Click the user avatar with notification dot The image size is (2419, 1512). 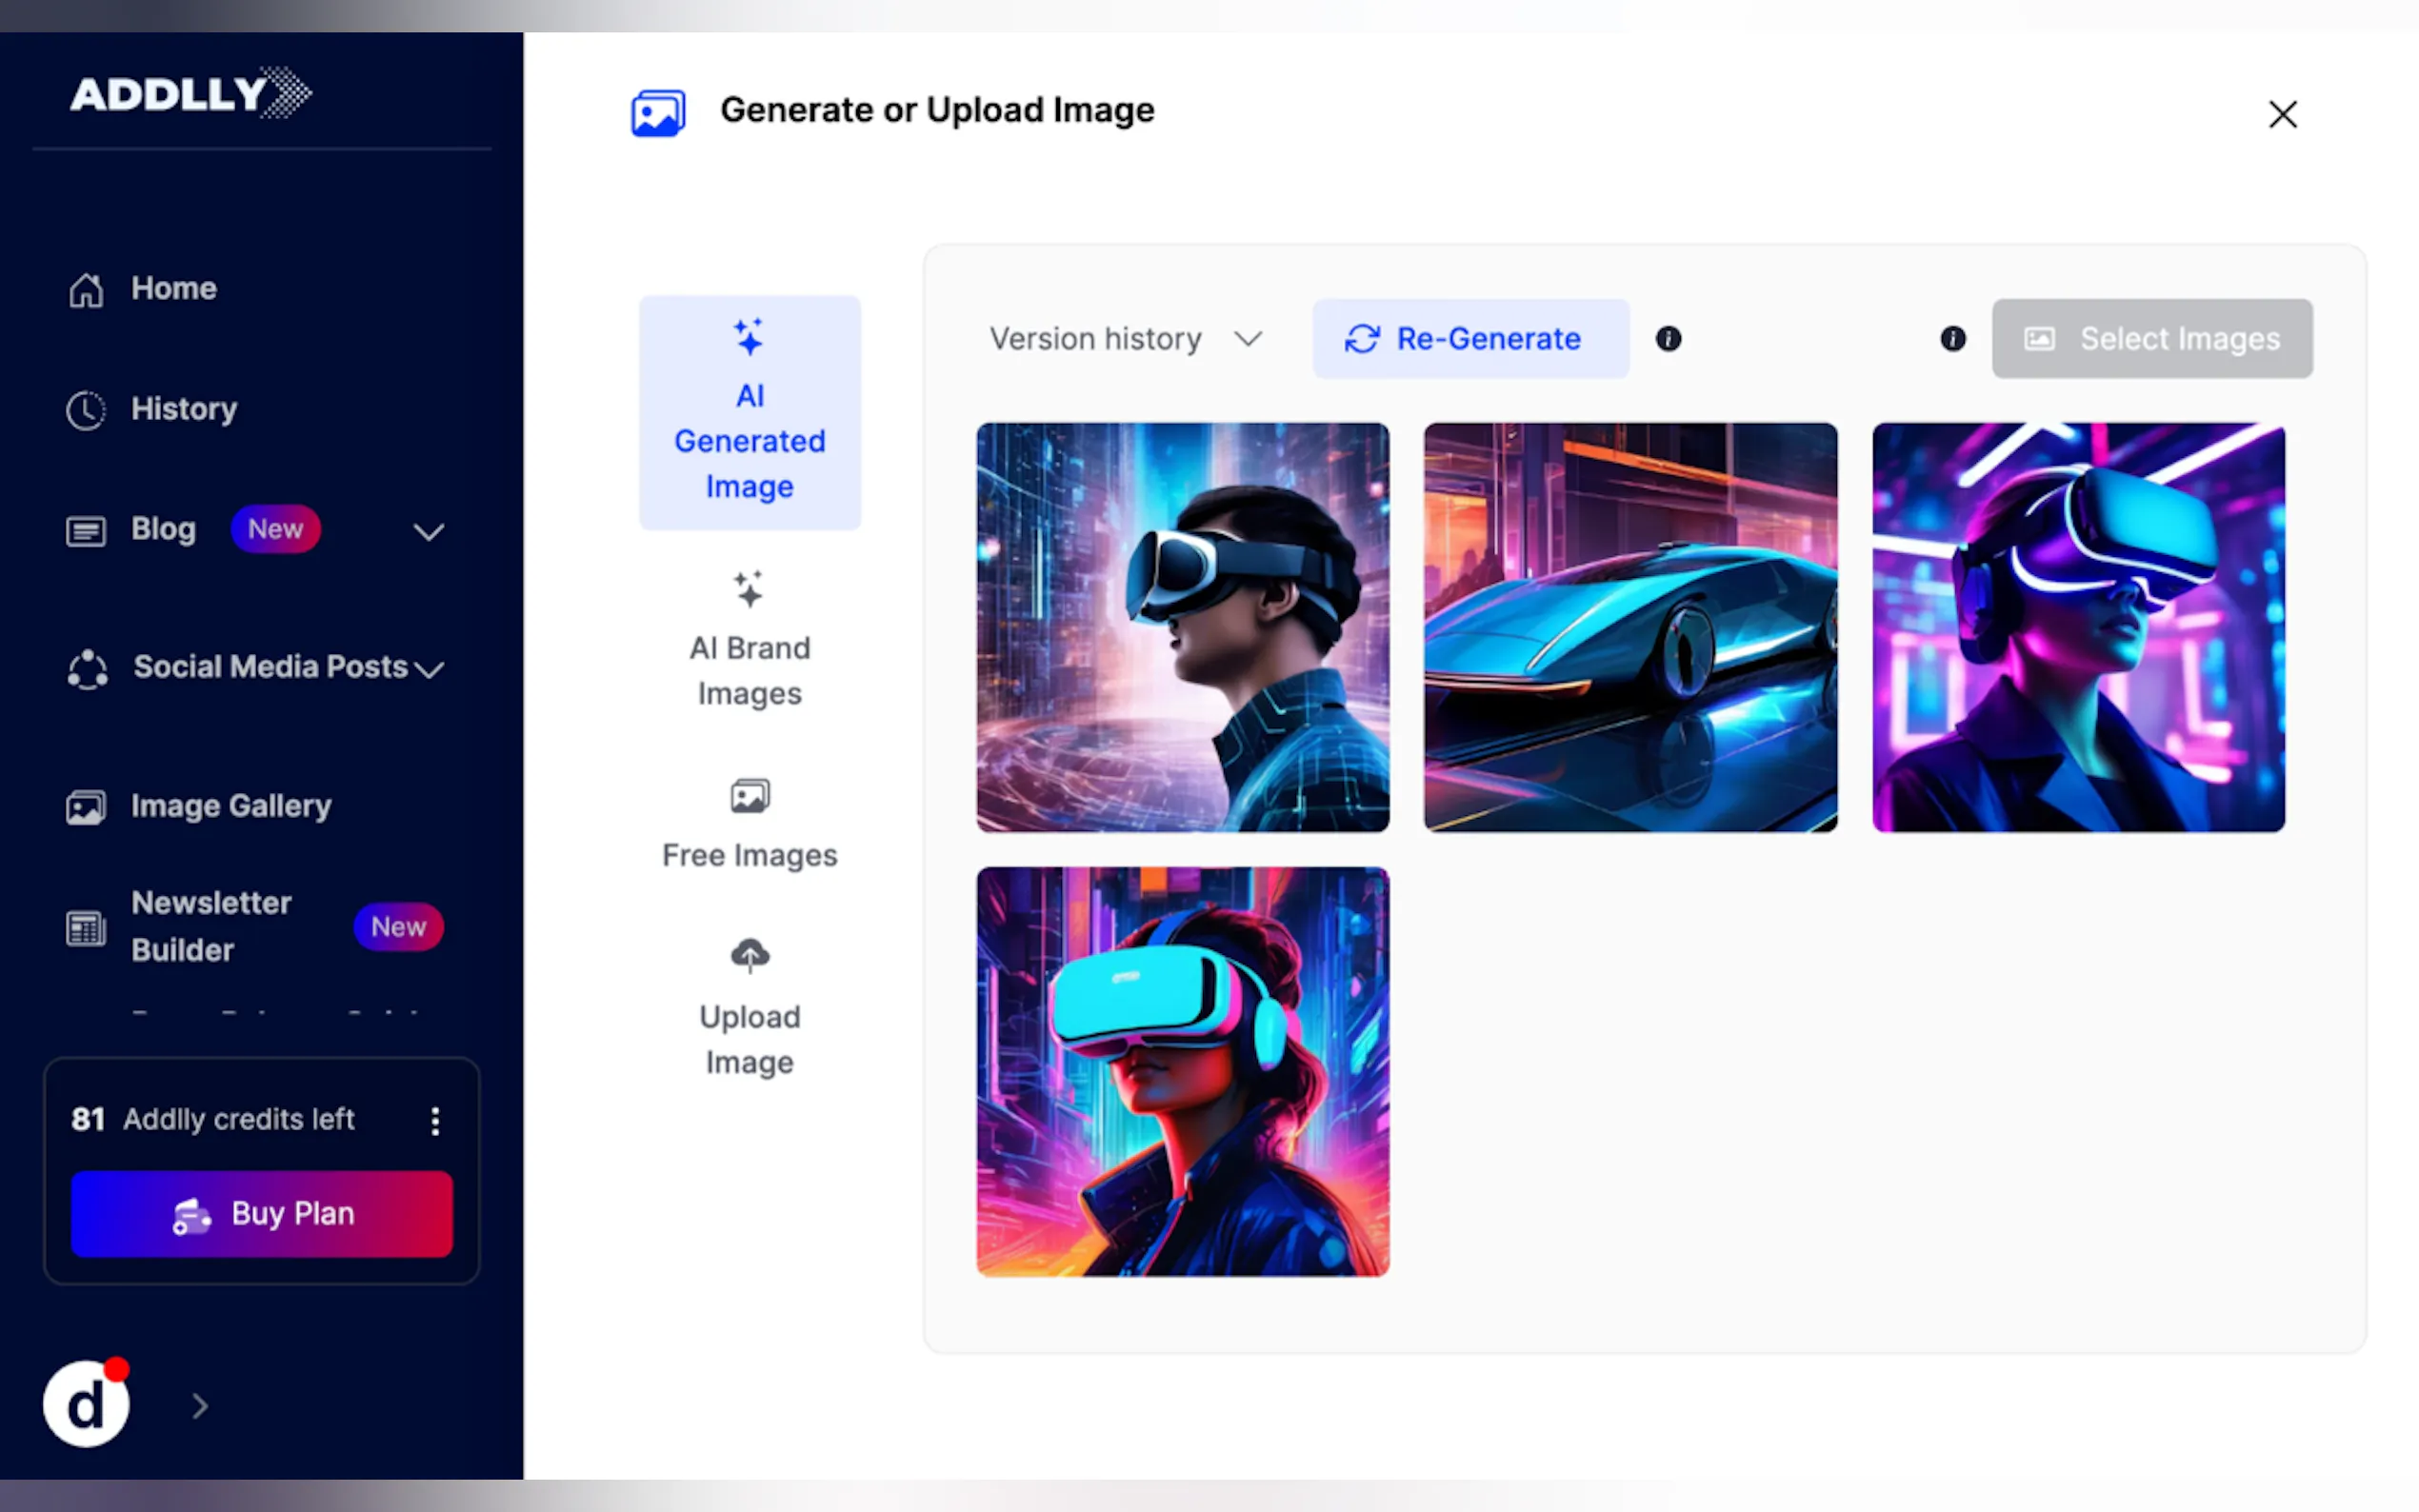86,1404
